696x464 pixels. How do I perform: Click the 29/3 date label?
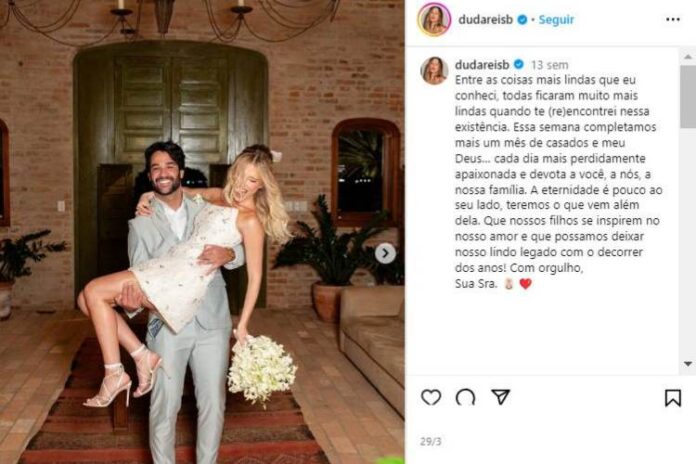[x=431, y=441]
